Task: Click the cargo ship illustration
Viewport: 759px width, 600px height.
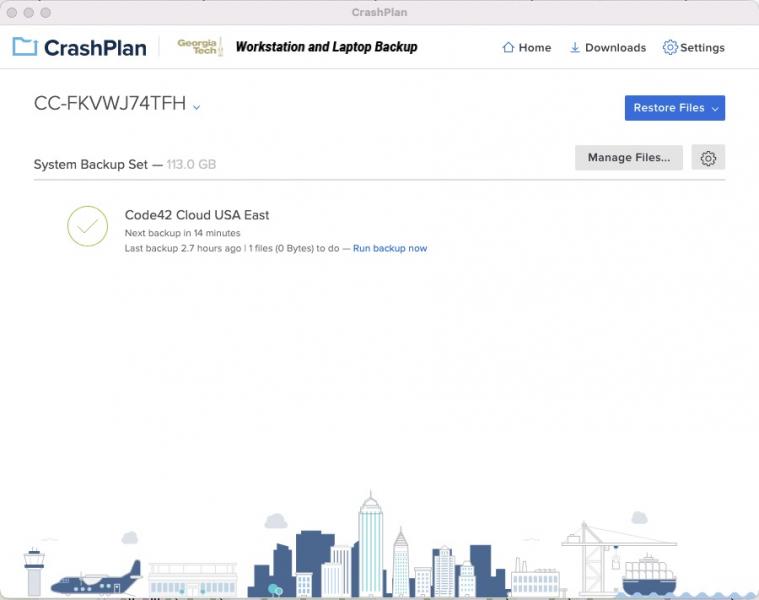Action: click(649, 575)
